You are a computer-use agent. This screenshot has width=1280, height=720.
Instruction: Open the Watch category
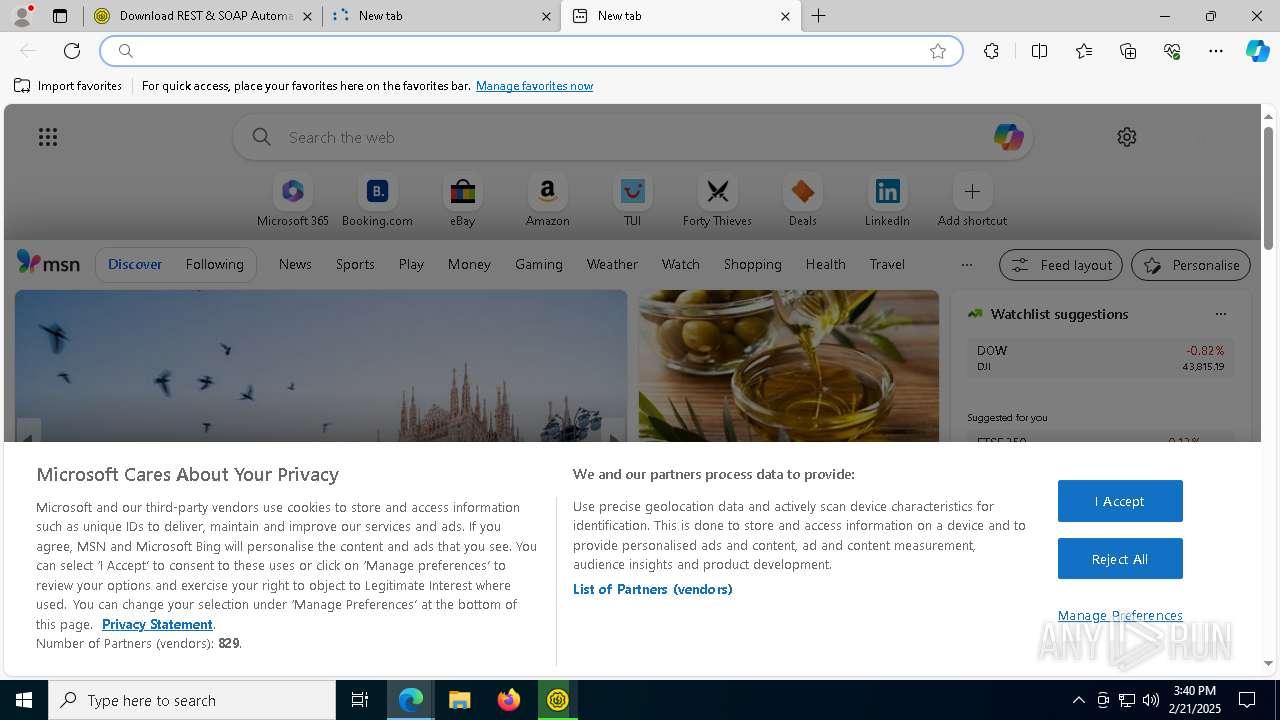[681, 264]
